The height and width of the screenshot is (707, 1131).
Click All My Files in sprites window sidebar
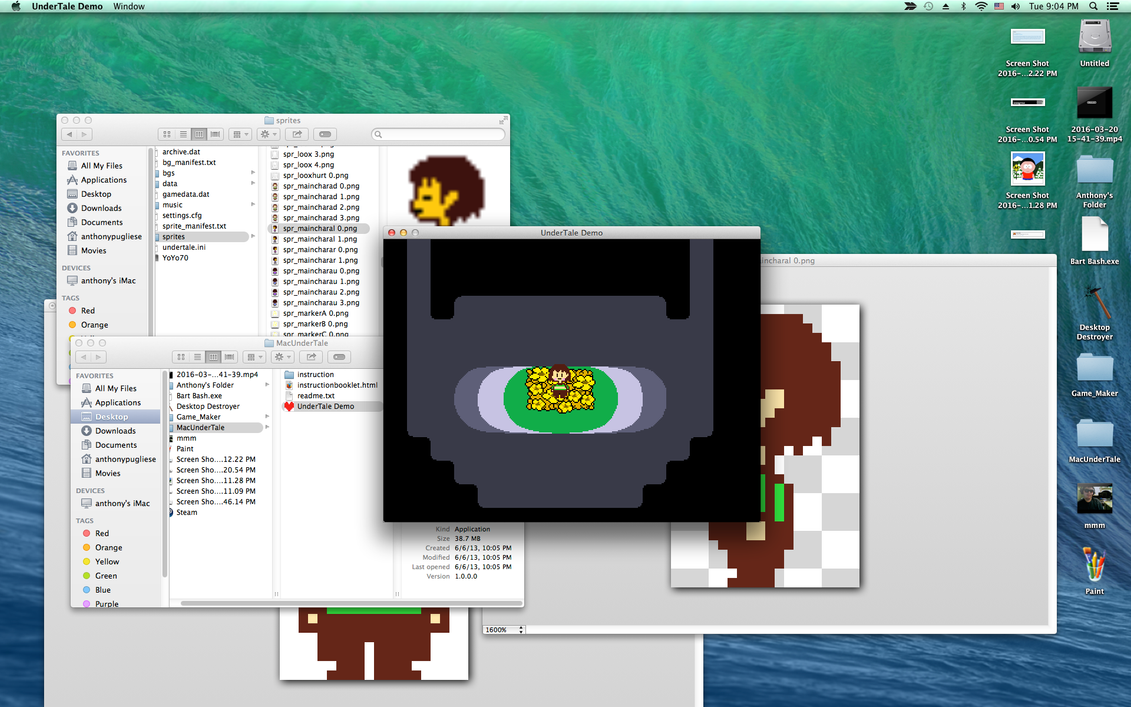click(101, 165)
